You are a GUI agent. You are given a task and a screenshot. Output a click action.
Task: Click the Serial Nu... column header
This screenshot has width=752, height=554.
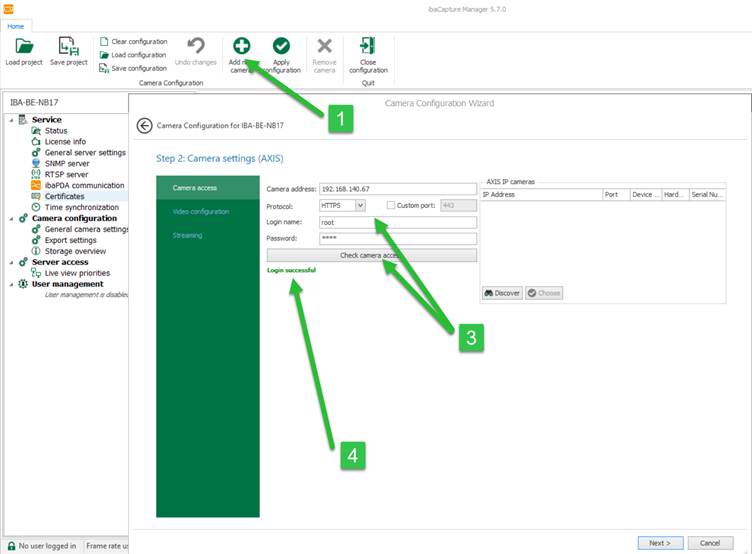coord(707,194)
